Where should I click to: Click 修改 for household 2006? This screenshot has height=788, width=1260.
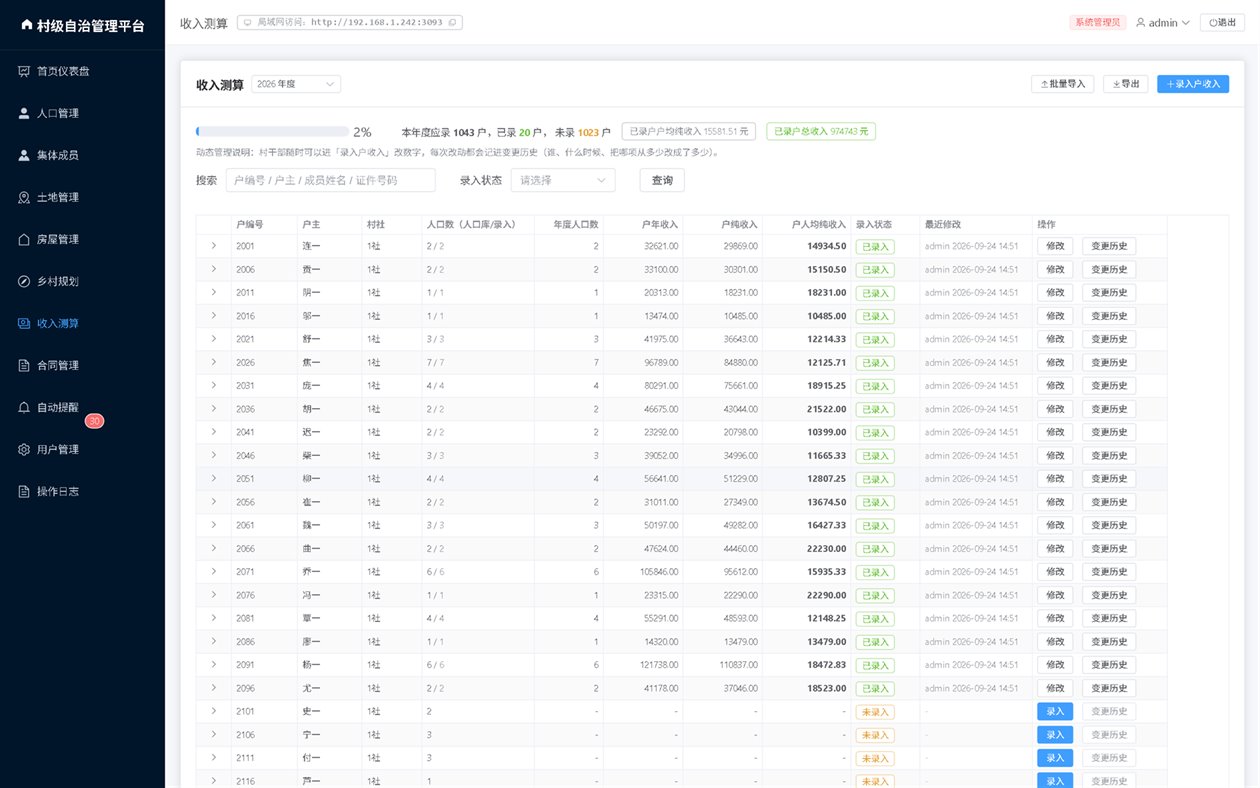[1055, 269]
